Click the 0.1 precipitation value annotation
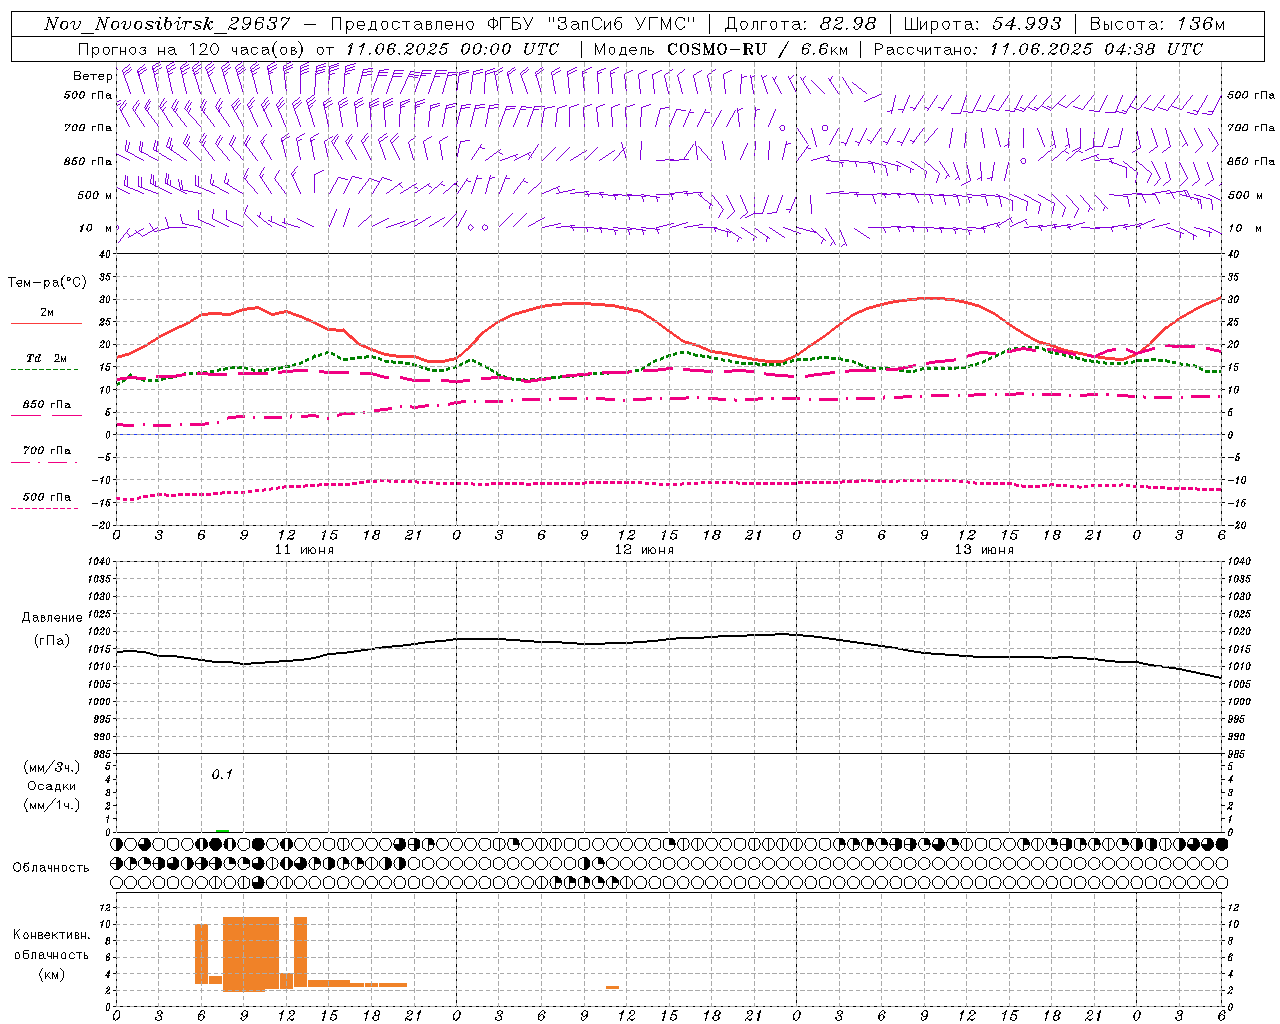This screenshot has width=1280, height=1024. [222, 774]
